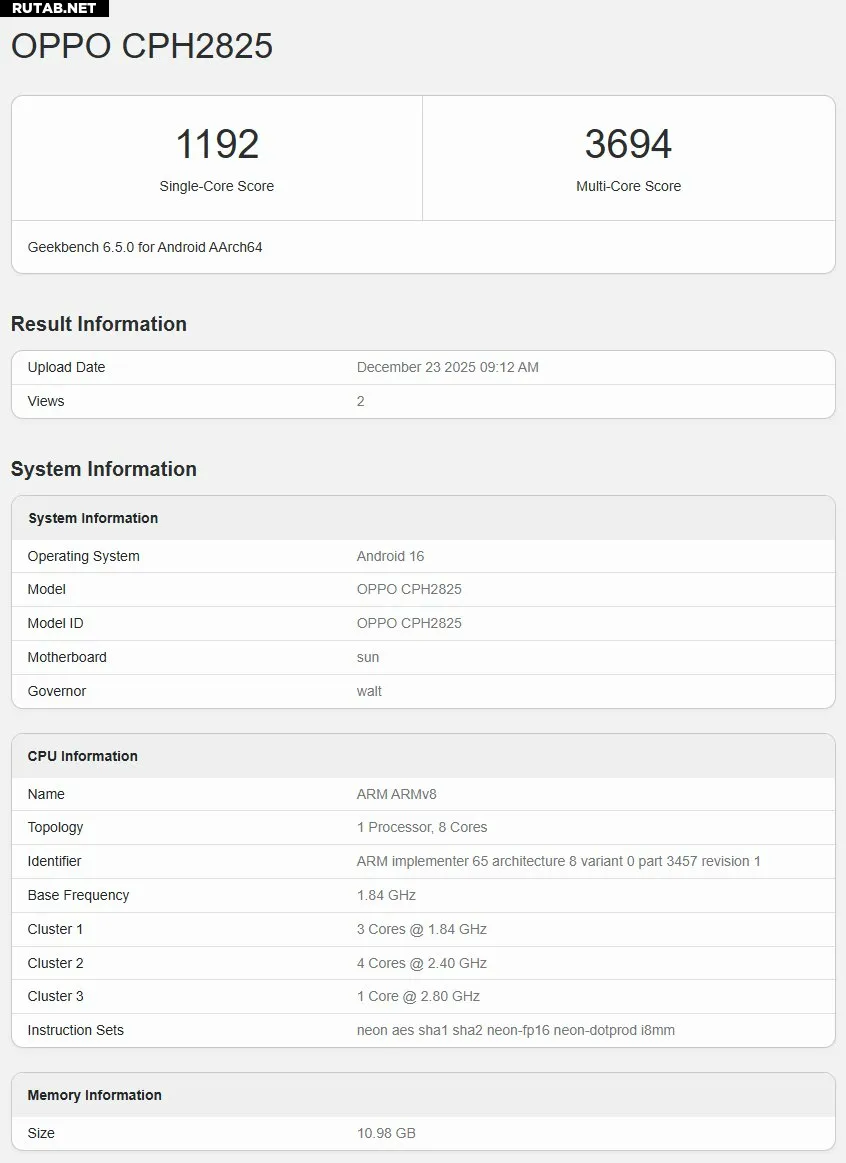Click the RUTAB.NET watermark label
This screenshot has height=1163, width=846.
click(54, 8)
